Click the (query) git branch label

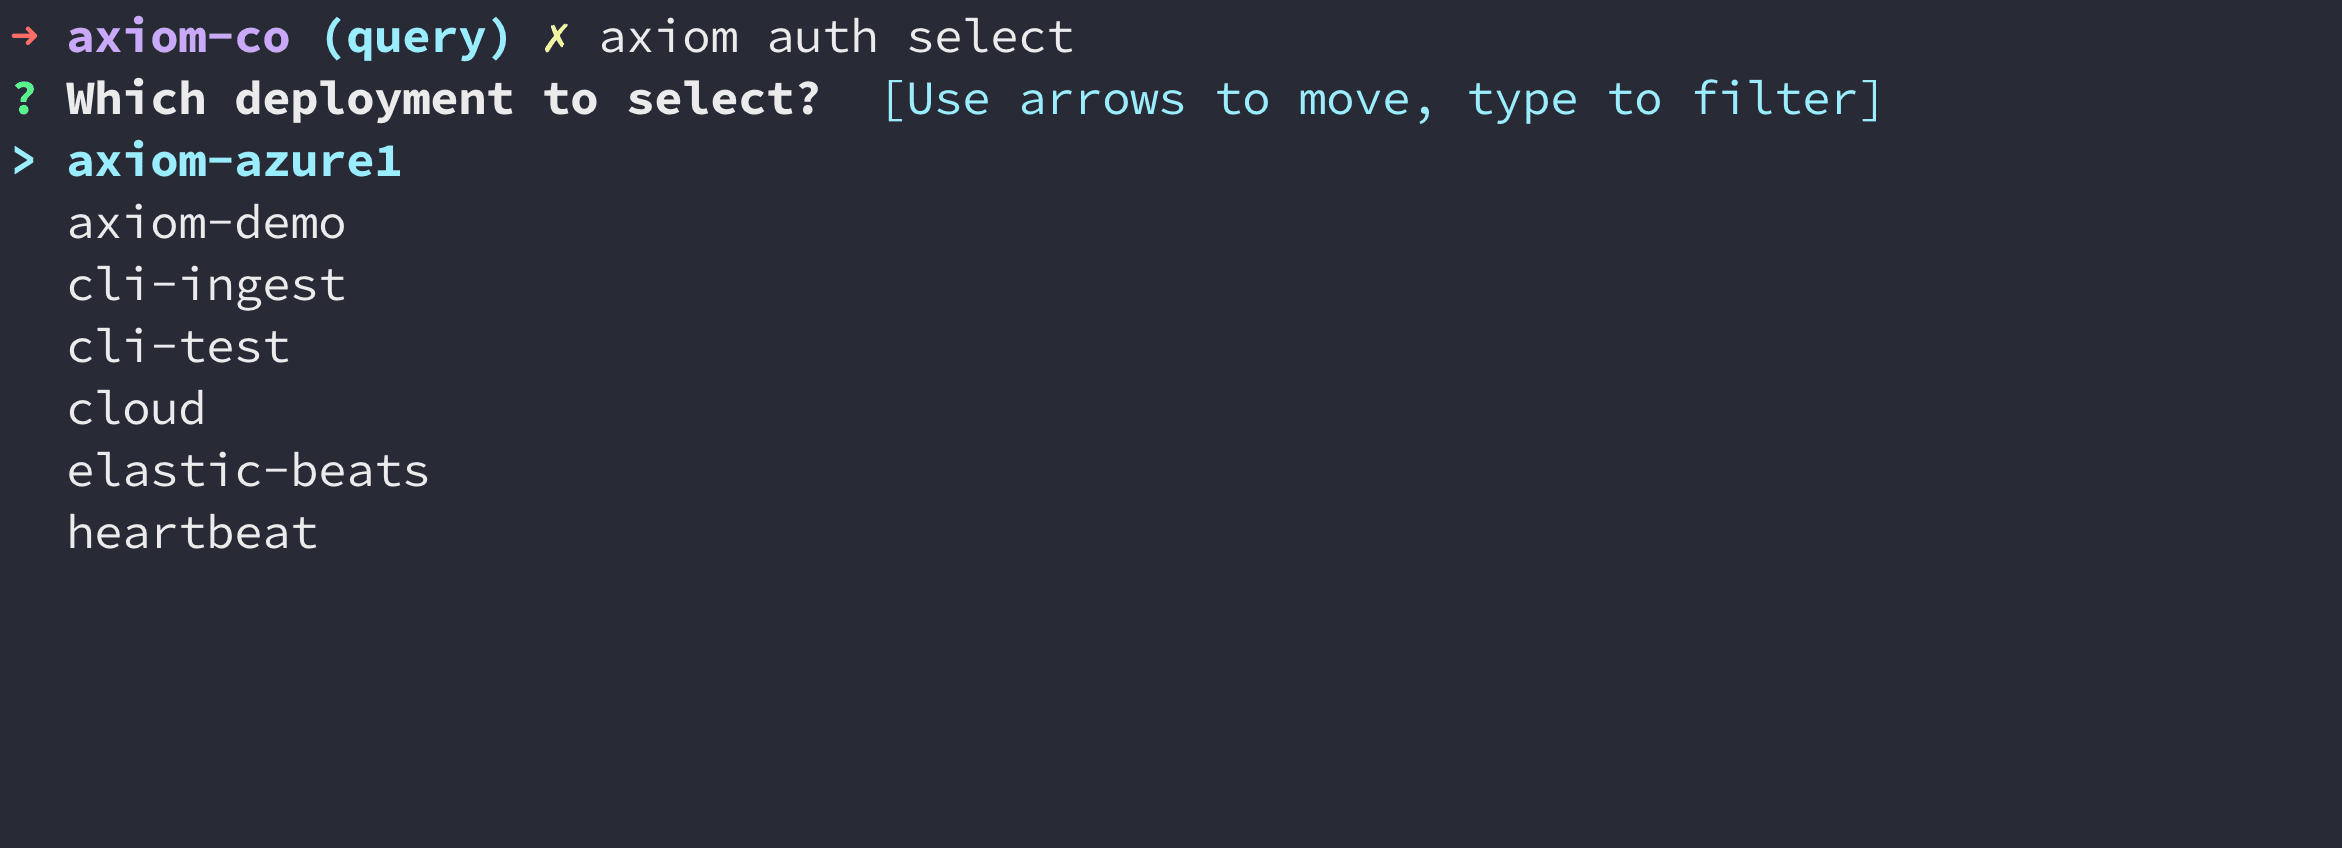coord(416,38)
